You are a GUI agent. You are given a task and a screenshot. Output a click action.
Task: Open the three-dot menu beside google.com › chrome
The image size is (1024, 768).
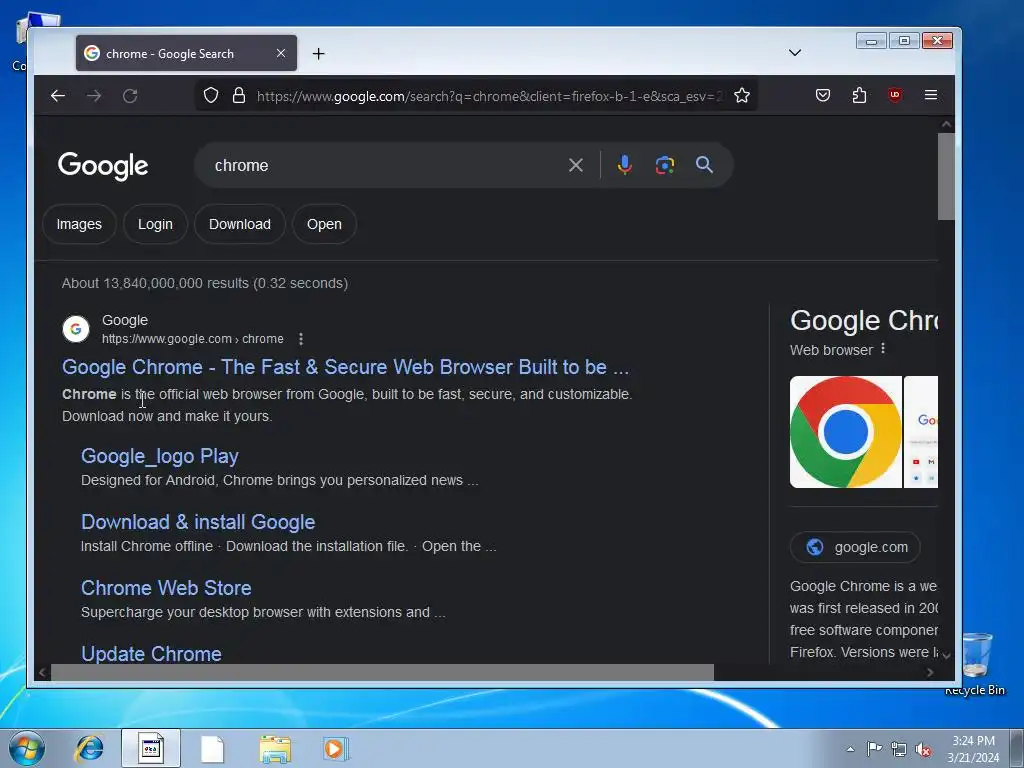coord(300,339)
